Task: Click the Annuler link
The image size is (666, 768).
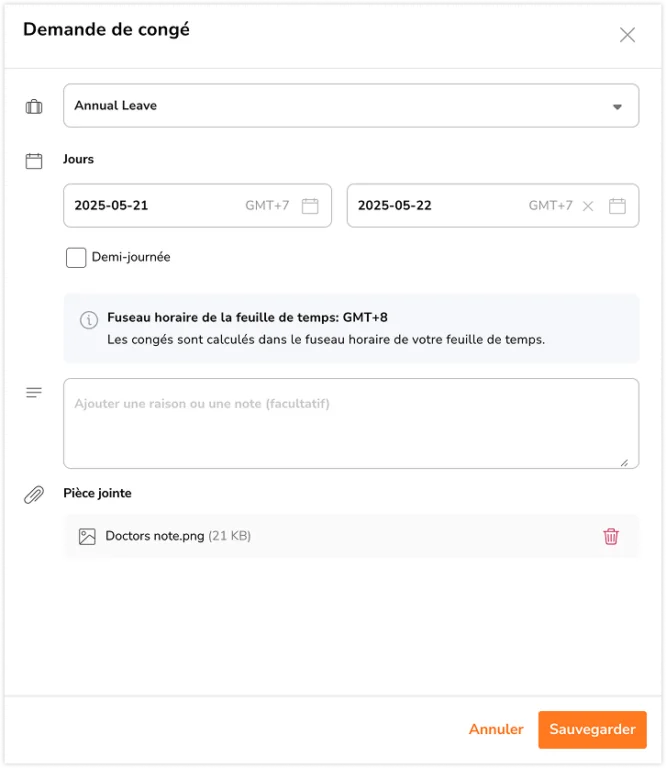Action: tap(496, 729)
